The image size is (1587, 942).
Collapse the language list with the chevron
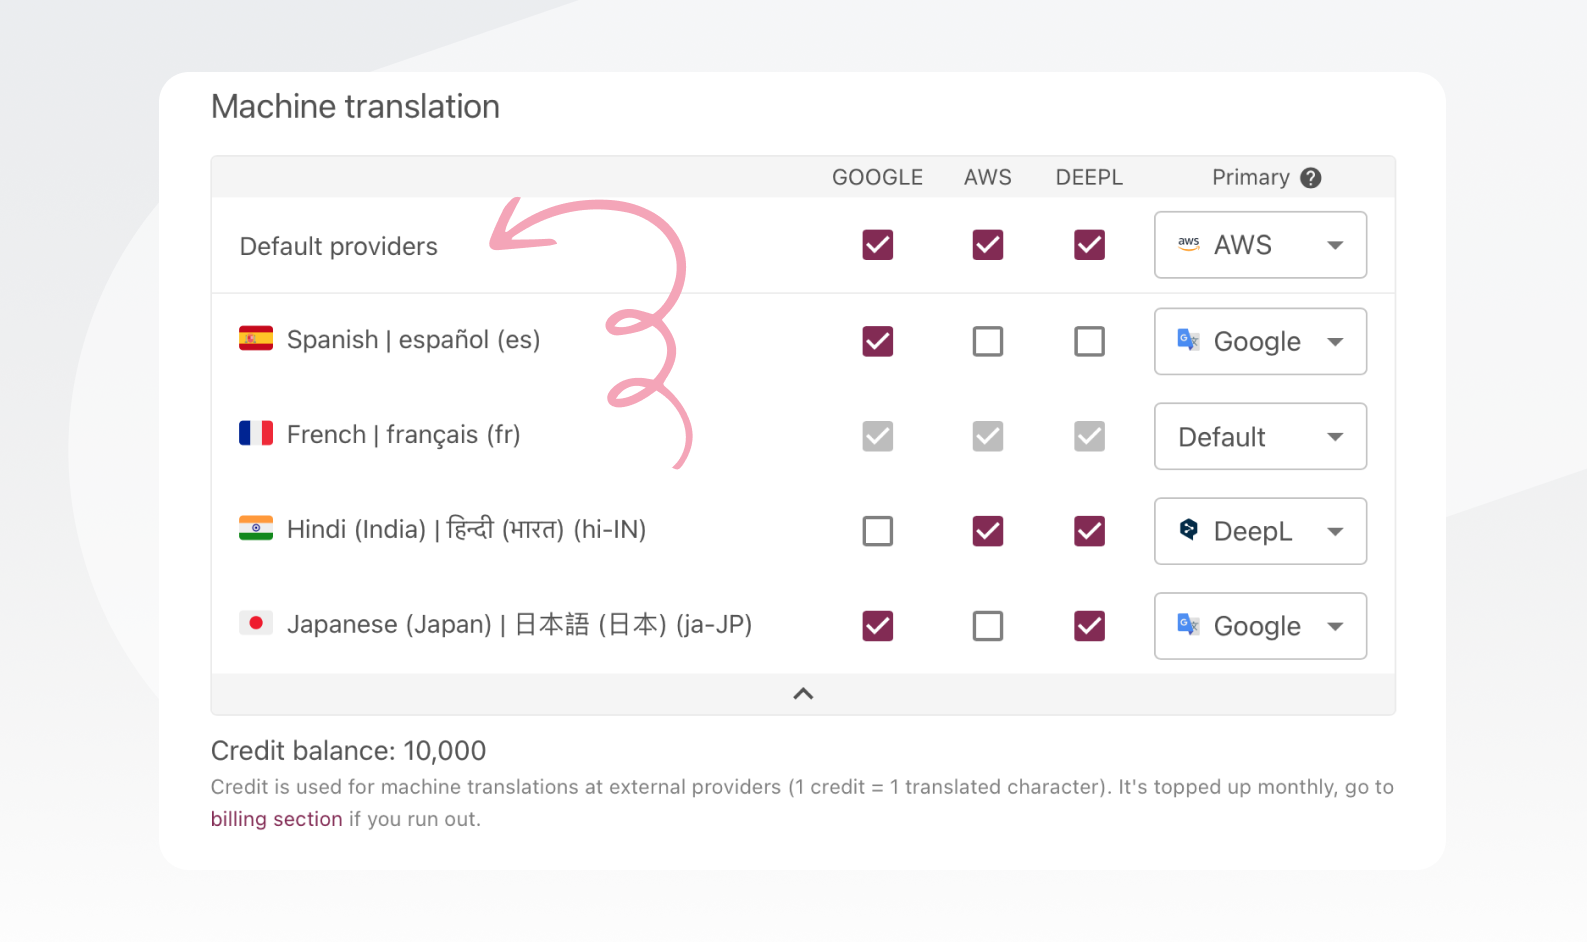pyautogui.click(x=802, y=694)
